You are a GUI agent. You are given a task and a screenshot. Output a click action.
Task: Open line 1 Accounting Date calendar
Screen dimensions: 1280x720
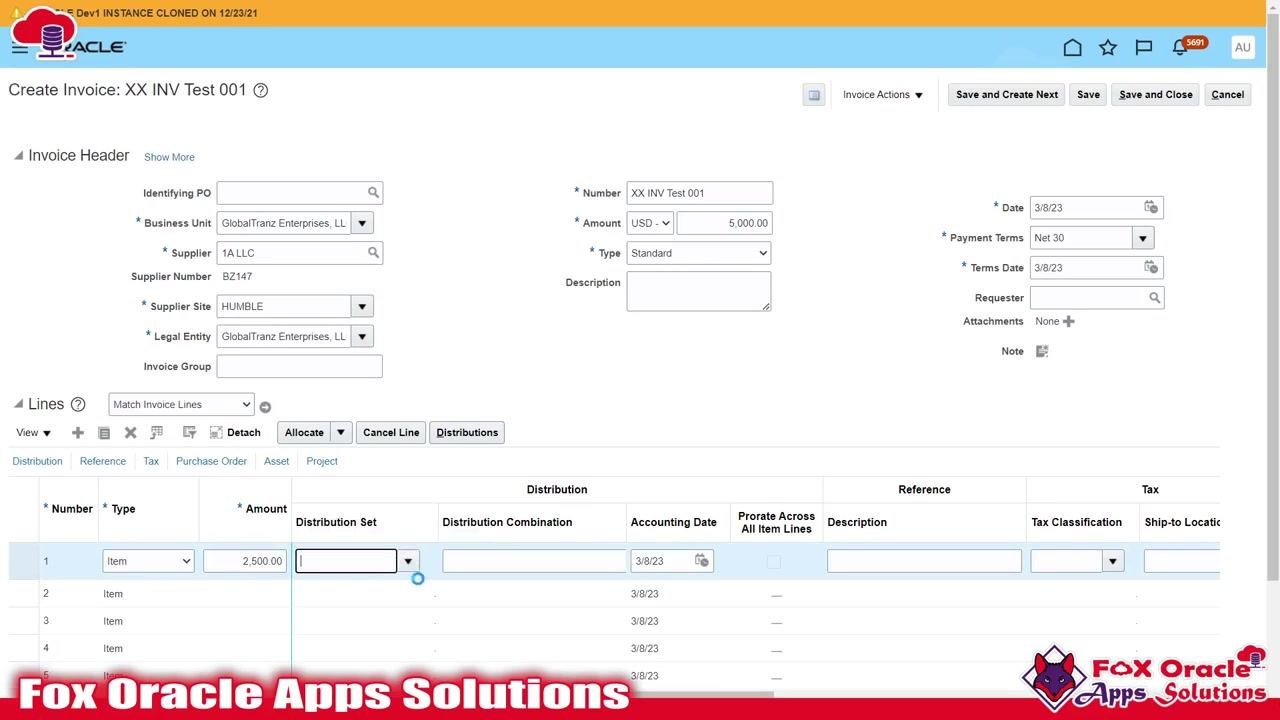(702, 561)
